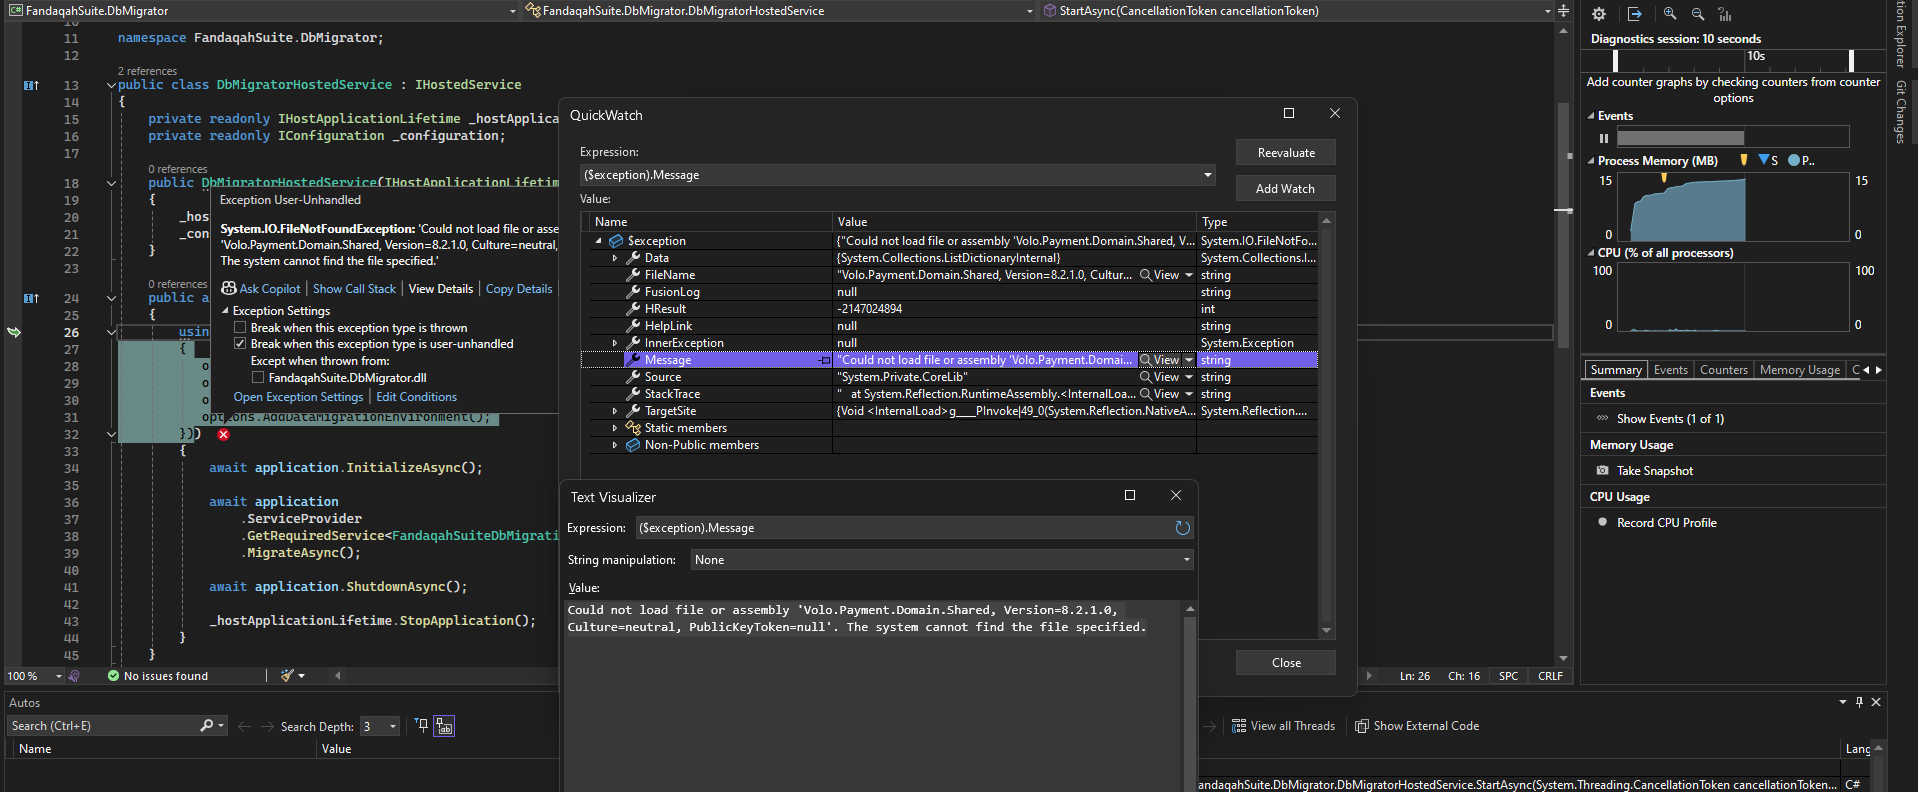This screenshot has height=792, width=1918.
Task: Click the Show External Code icon
Action: [1361, 726]
